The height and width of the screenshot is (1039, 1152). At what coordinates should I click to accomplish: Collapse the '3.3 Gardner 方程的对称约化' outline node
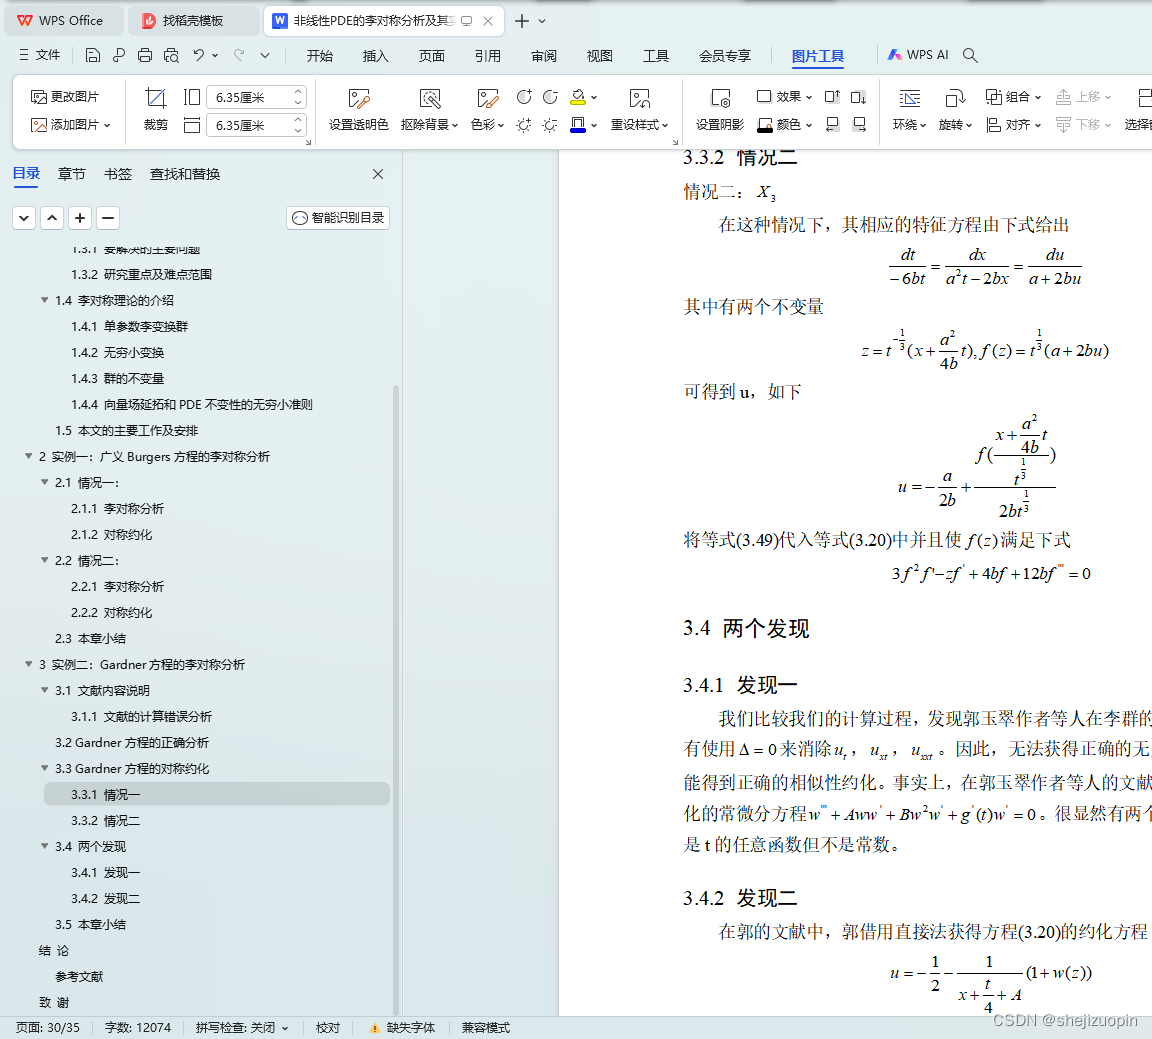click(x=45, y=768)
